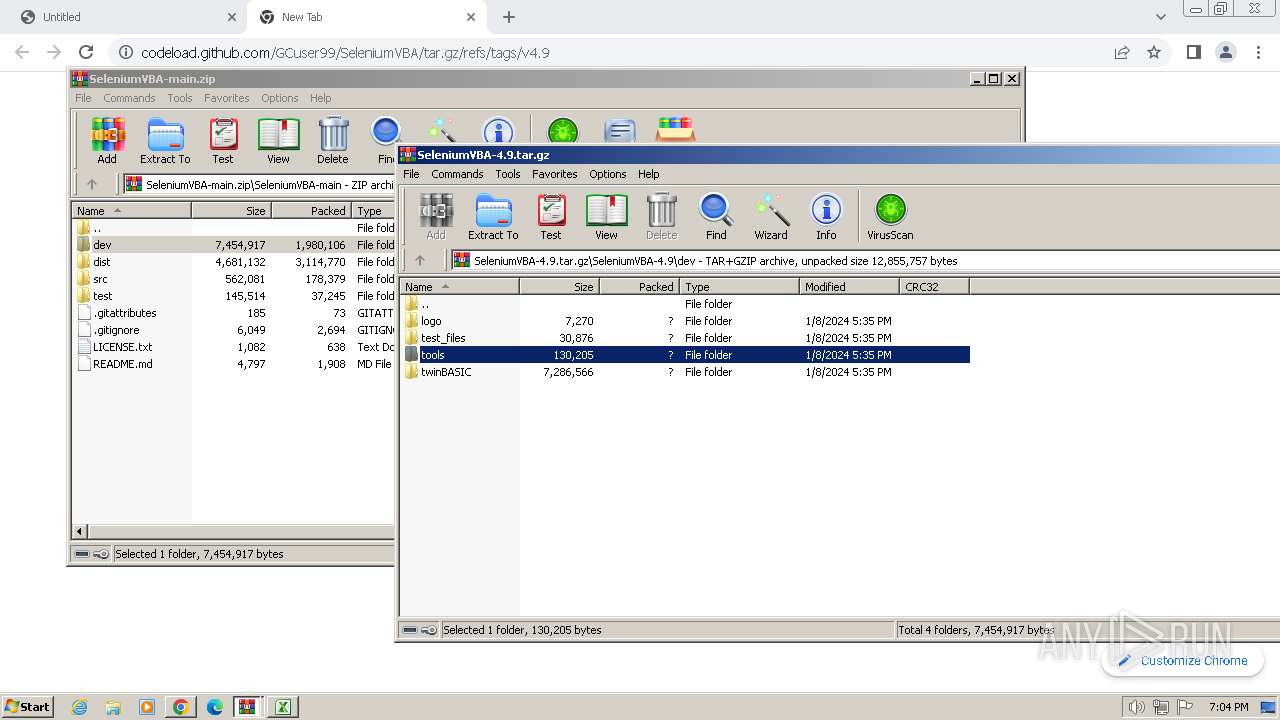Select README.md file
This screenshot has height=720, width=1280.
point(122,364)
